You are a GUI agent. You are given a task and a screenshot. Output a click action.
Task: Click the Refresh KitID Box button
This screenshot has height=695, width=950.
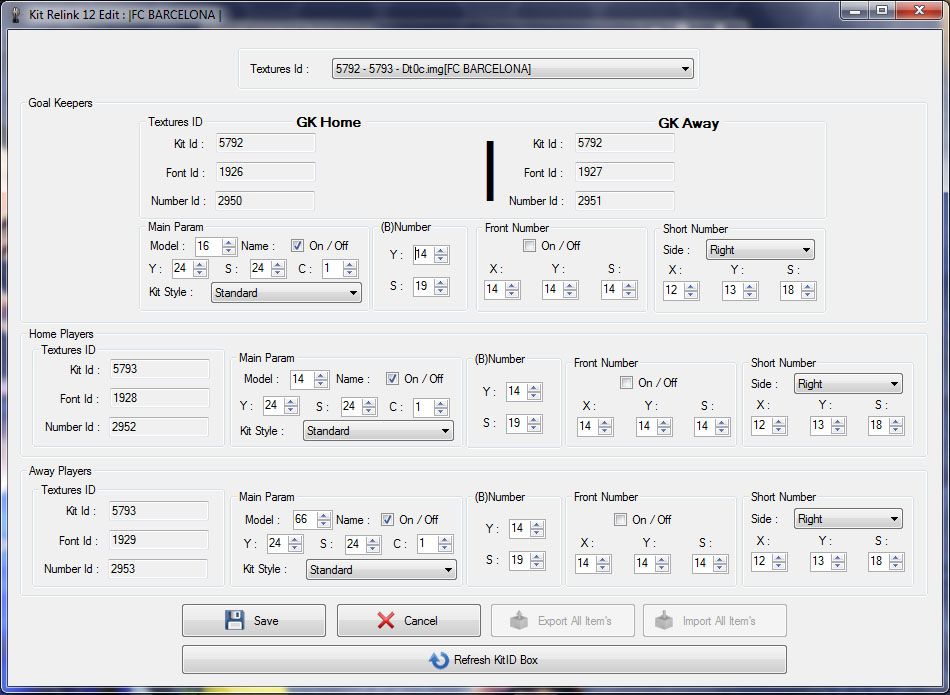click(484, 660)
